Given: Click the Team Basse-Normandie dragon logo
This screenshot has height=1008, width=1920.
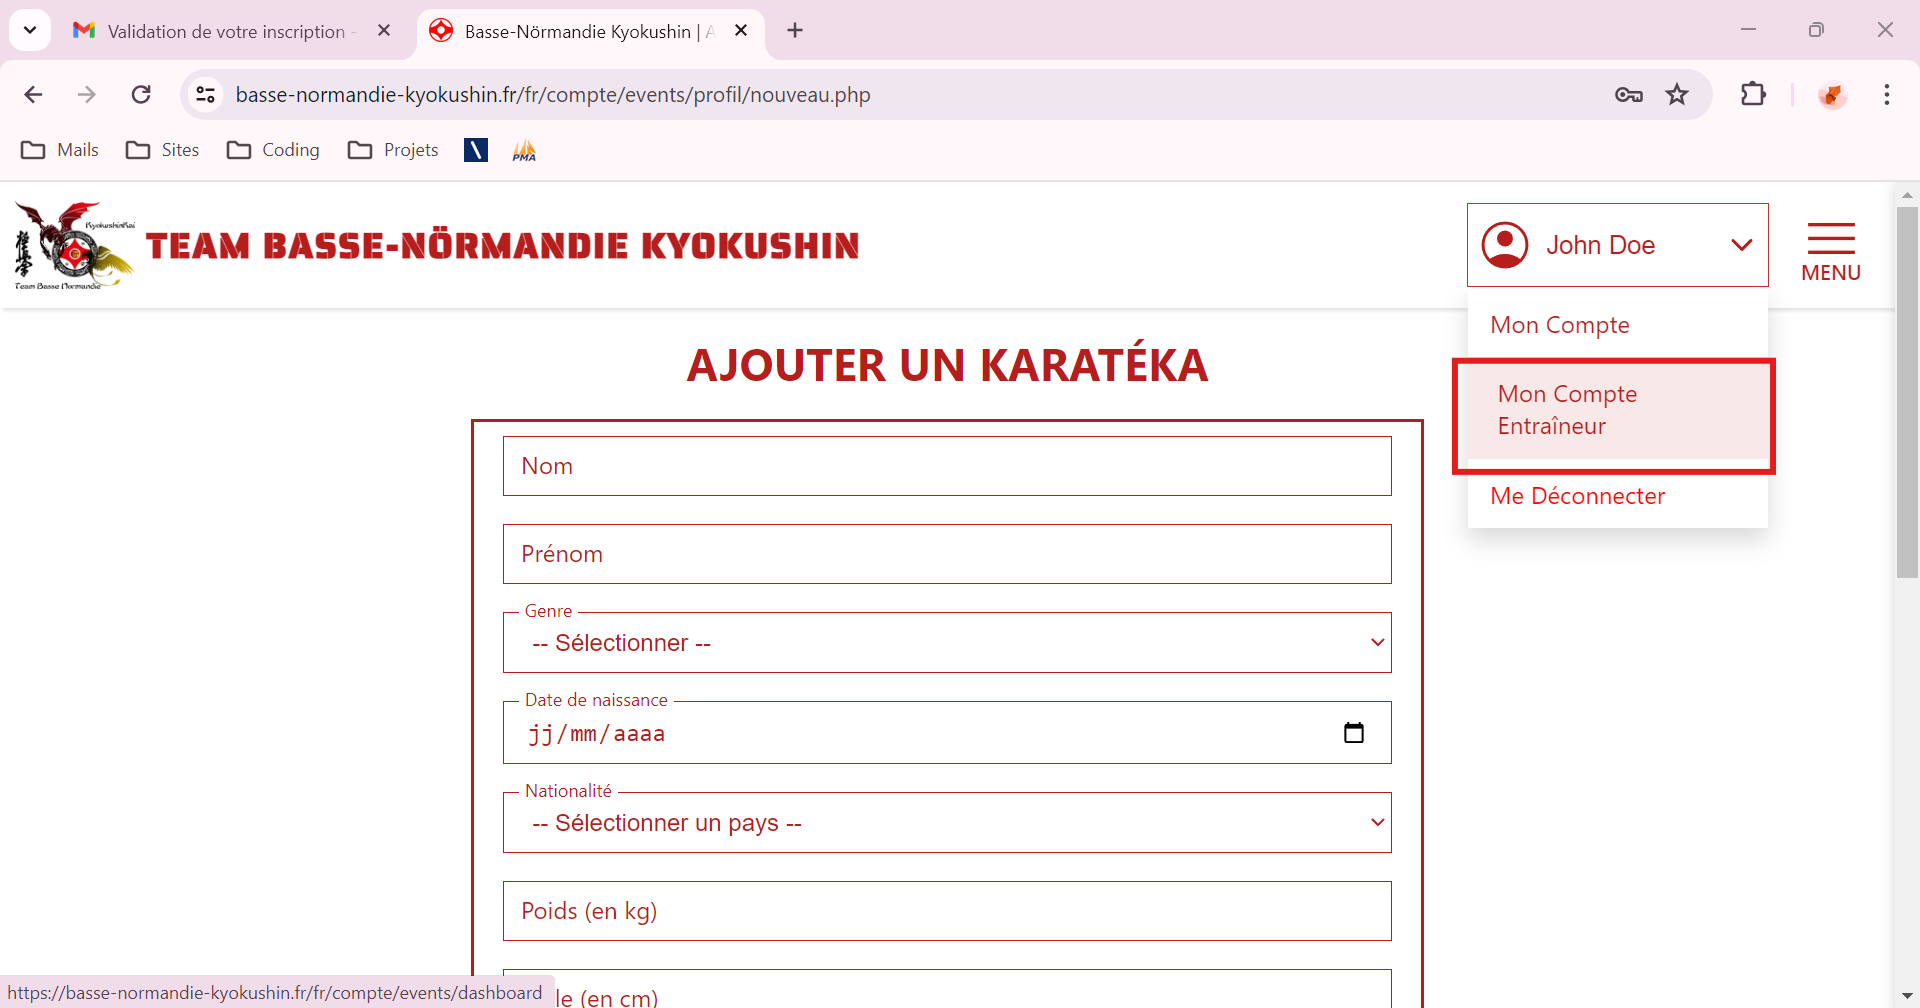Looking at the screenshot, I should coord(73,246).
